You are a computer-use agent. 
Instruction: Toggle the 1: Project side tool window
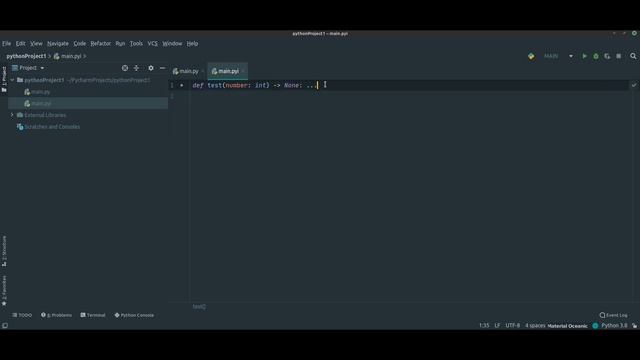pyautogui.click(x=4, y=79)
